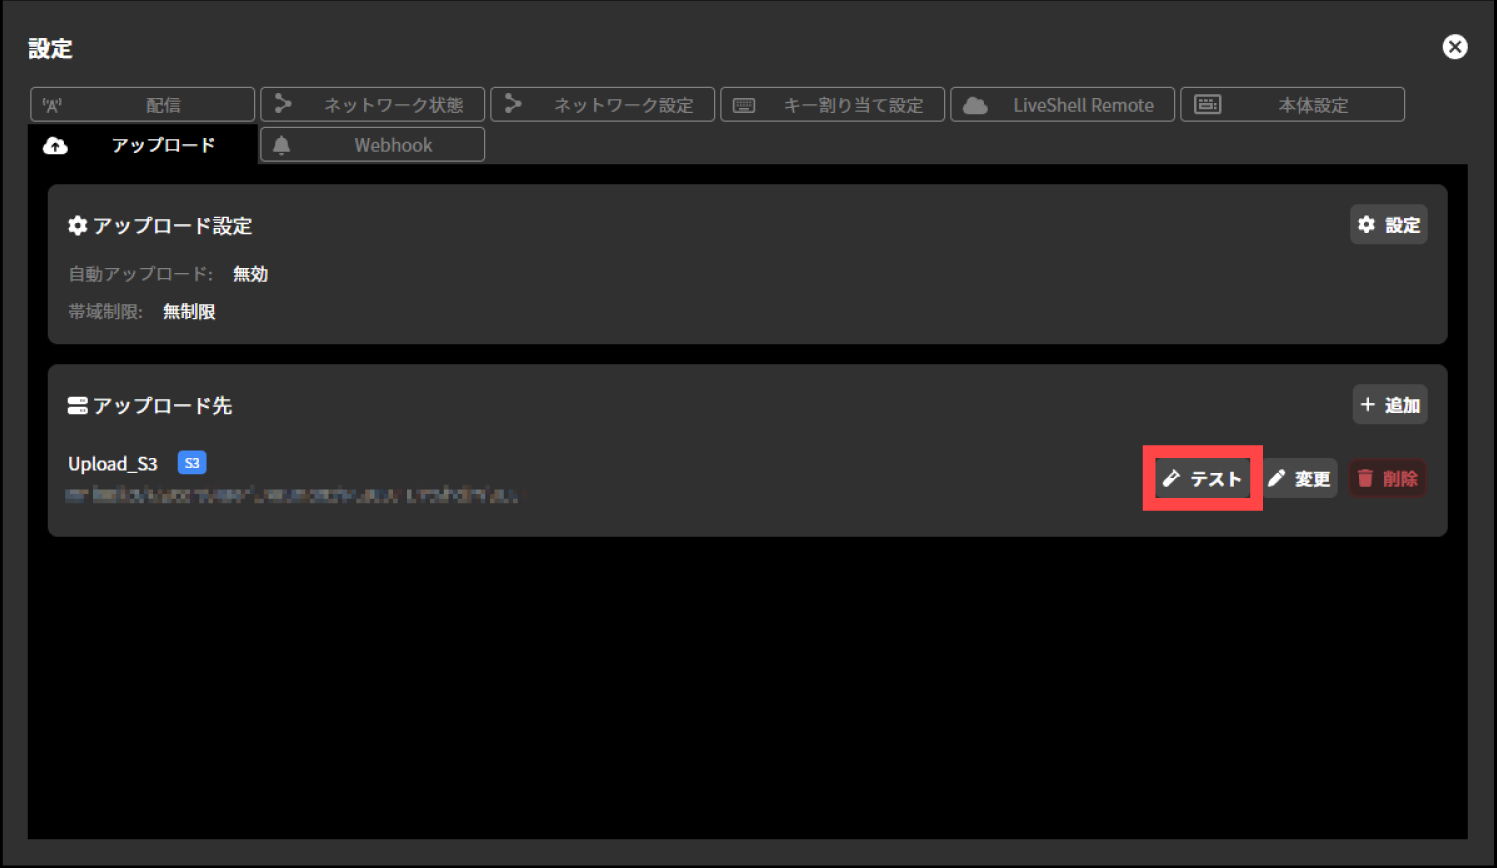Click the blue S3 badge
This screenshot has height=868, width=1497.
[192, 463]
